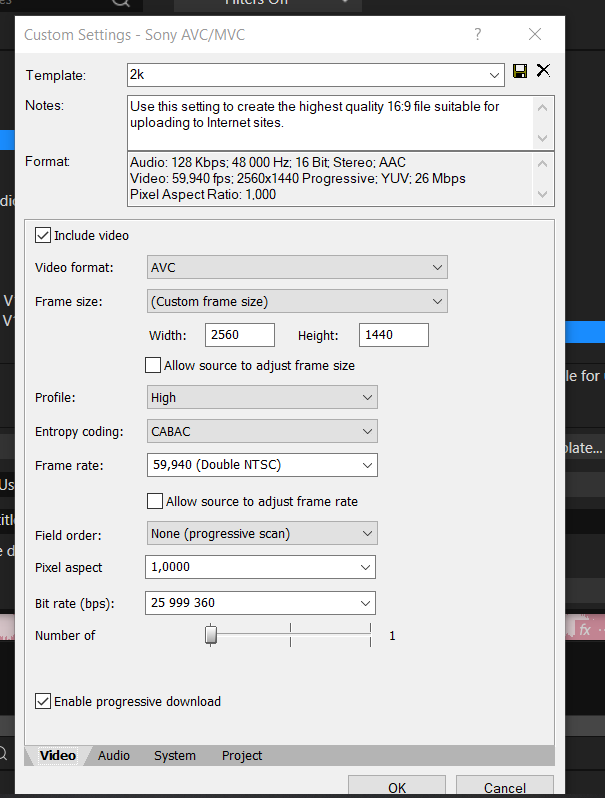Click the Cancel button
Image resolution: width=605 pixels, height=798 pixels.
(504, 787)
